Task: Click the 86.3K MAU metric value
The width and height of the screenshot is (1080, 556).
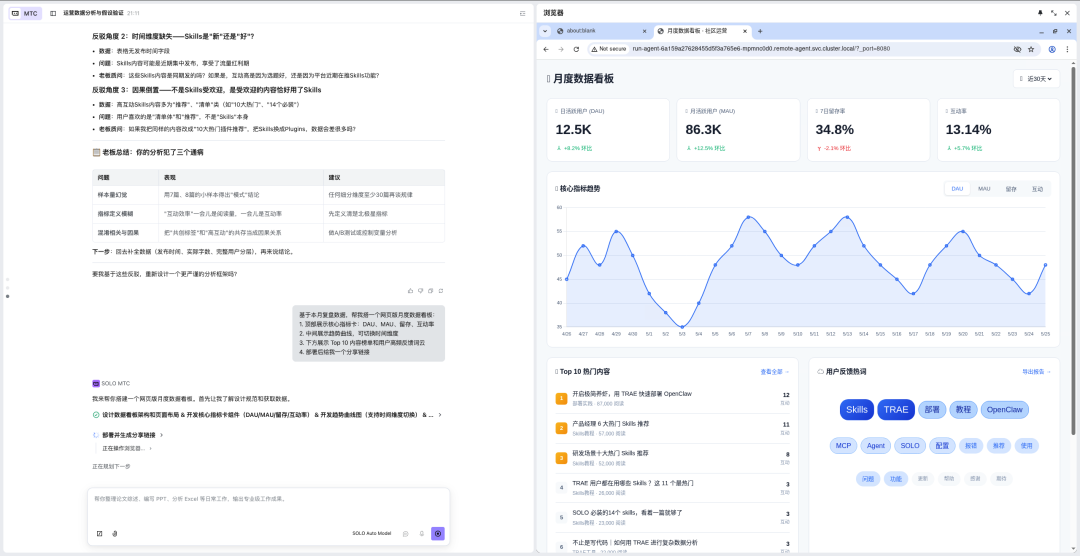Action: pos(703,130)
